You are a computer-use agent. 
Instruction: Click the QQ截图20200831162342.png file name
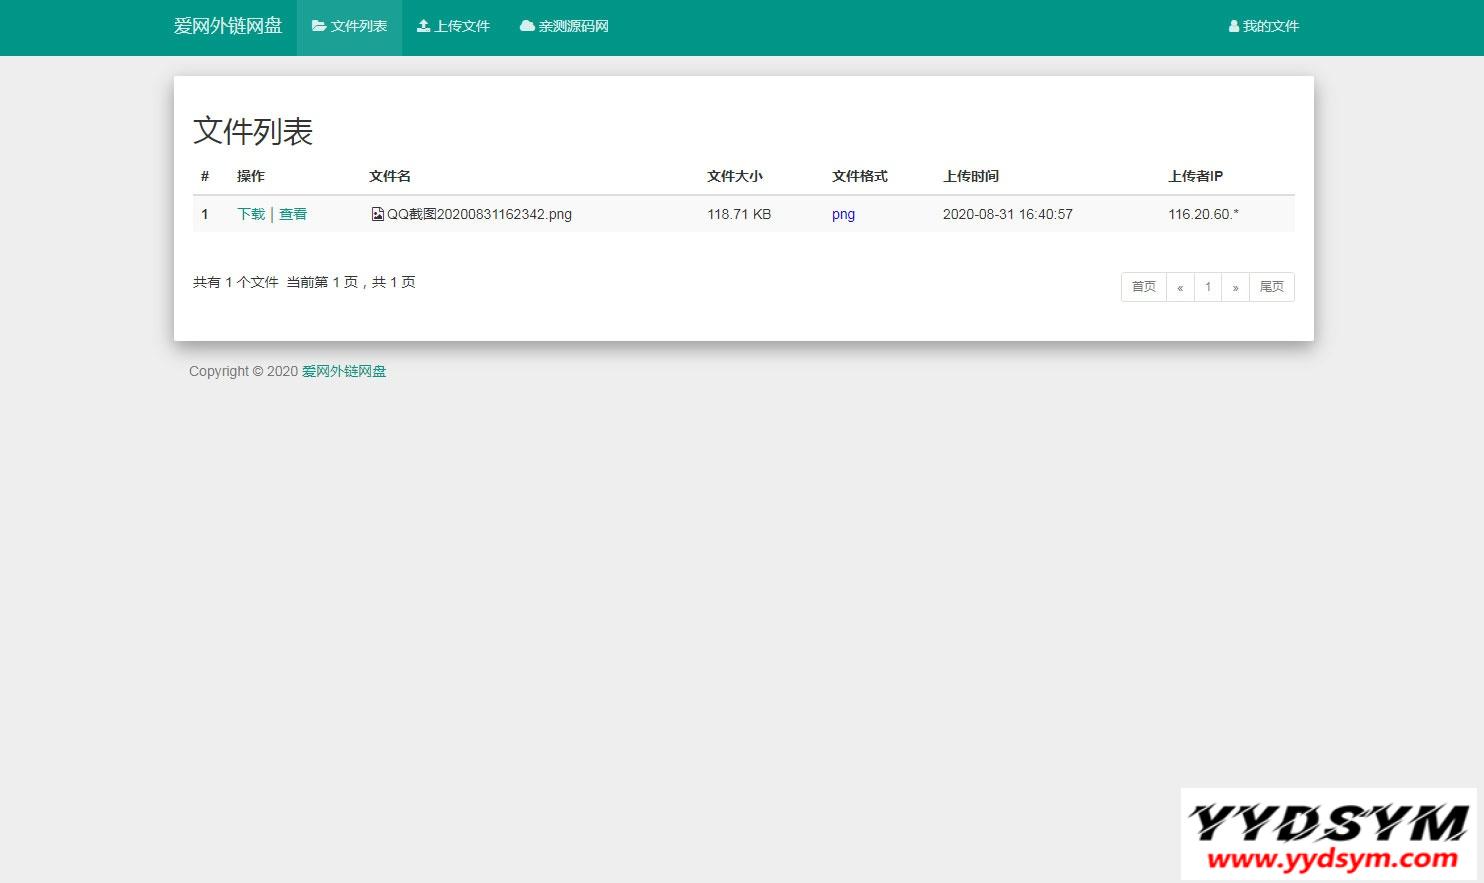[479, 214]
